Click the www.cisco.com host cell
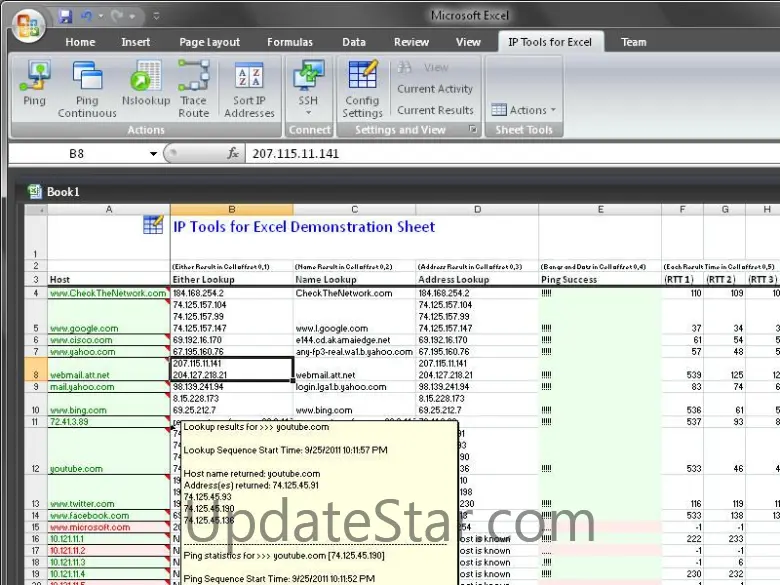Viewport: 780px width, 585px height. tap(108, 340)
